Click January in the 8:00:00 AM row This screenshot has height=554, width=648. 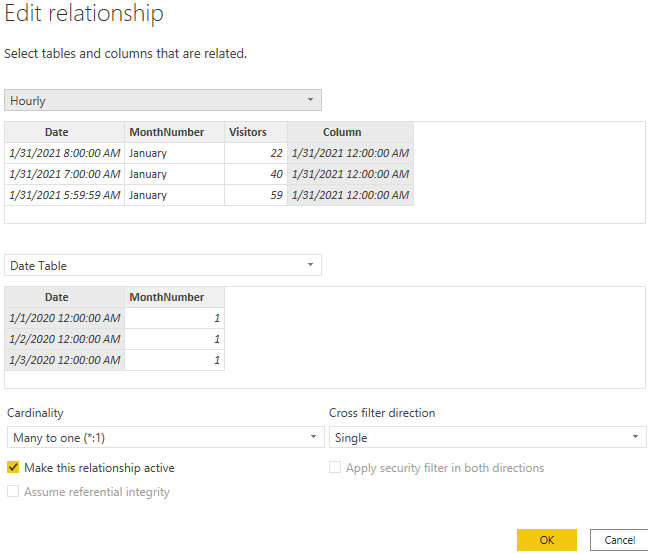pyautogui.click(x=174, y=153)
